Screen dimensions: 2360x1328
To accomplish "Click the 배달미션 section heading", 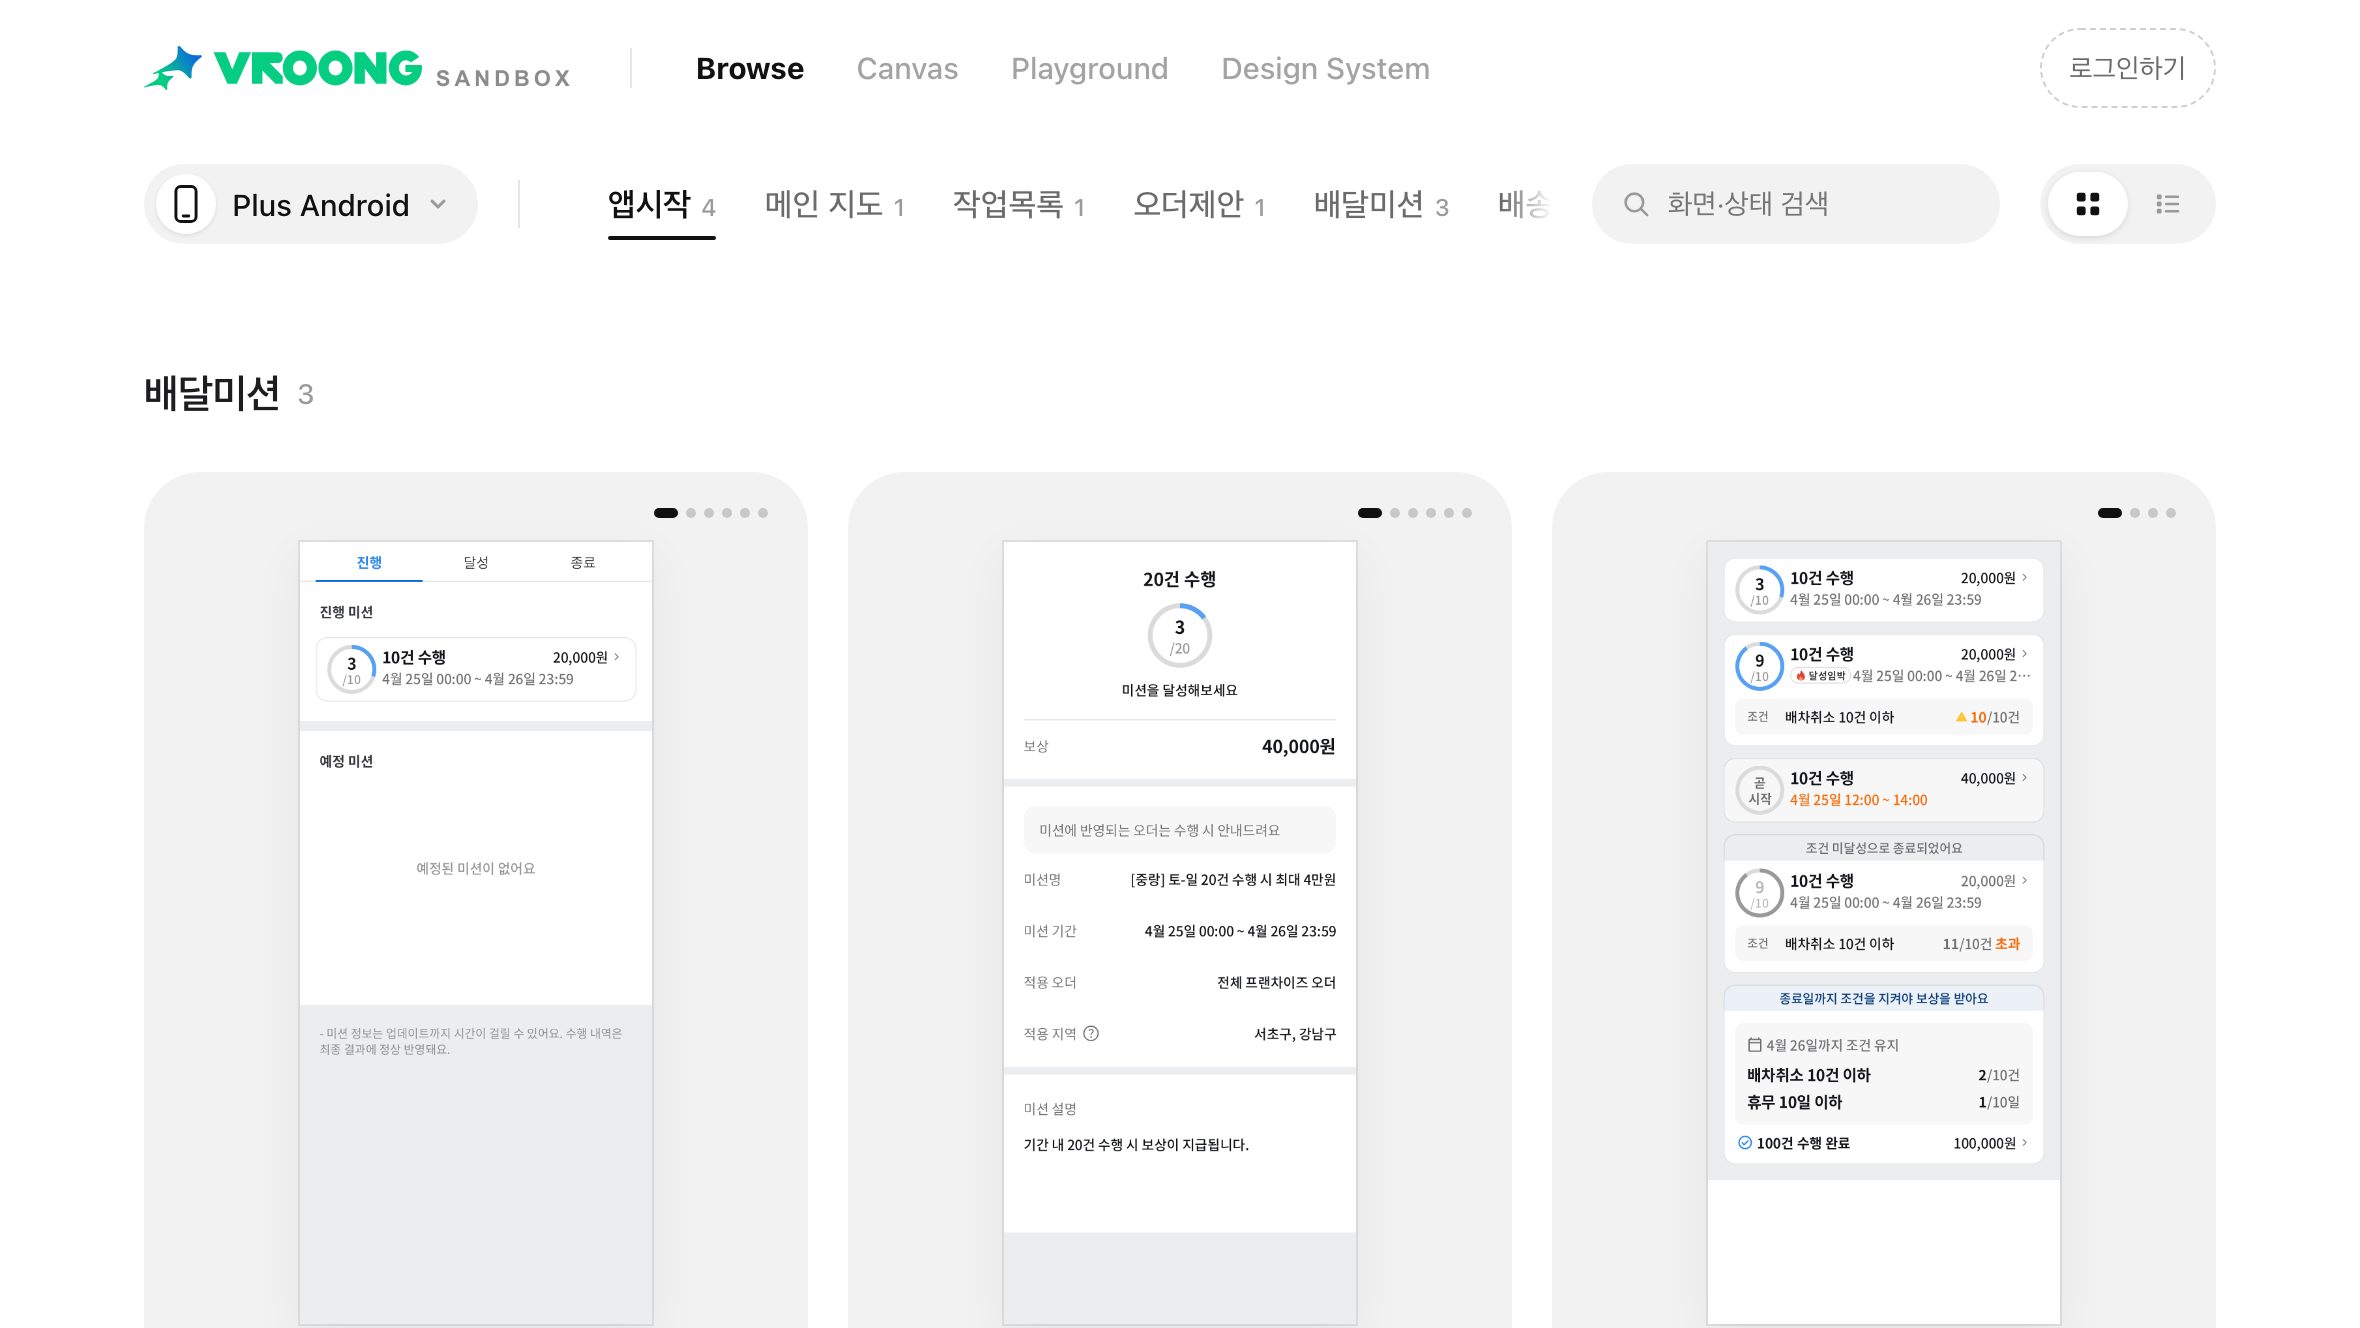I will [211, 393].
